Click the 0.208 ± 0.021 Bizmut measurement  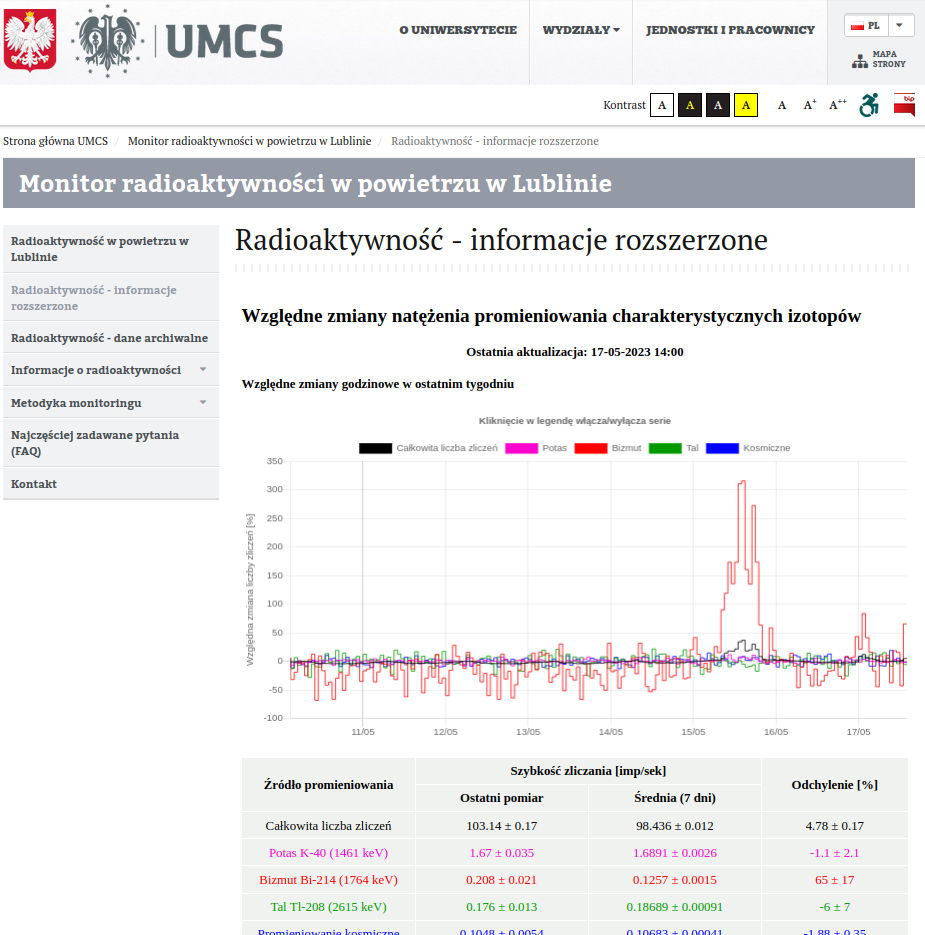pos(502,880)
